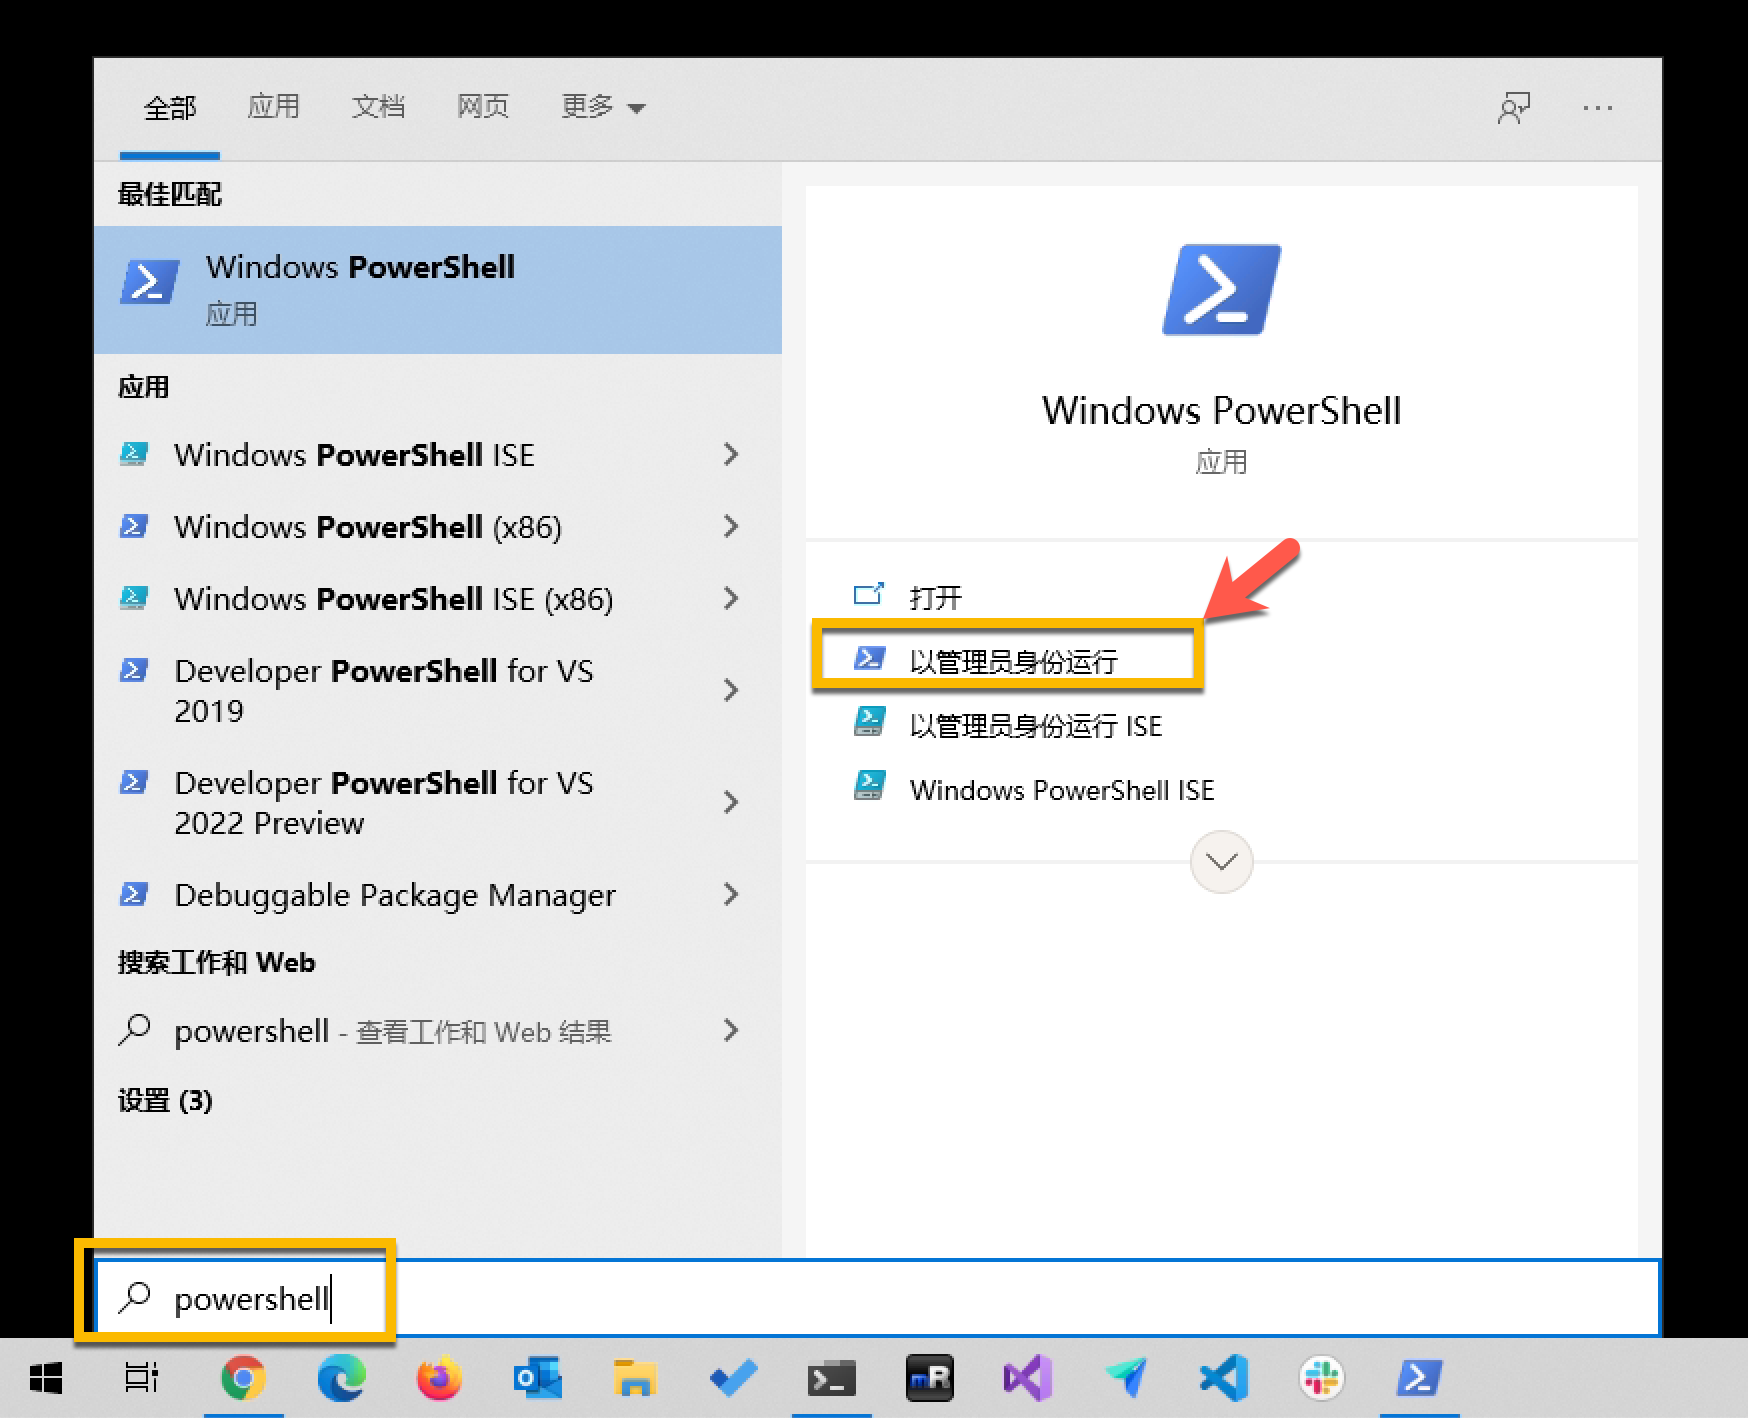Open Slack from the taskbar
This screenshot has height=1418, width=1748.
pyautogui.click(x=1321, y=1379)
